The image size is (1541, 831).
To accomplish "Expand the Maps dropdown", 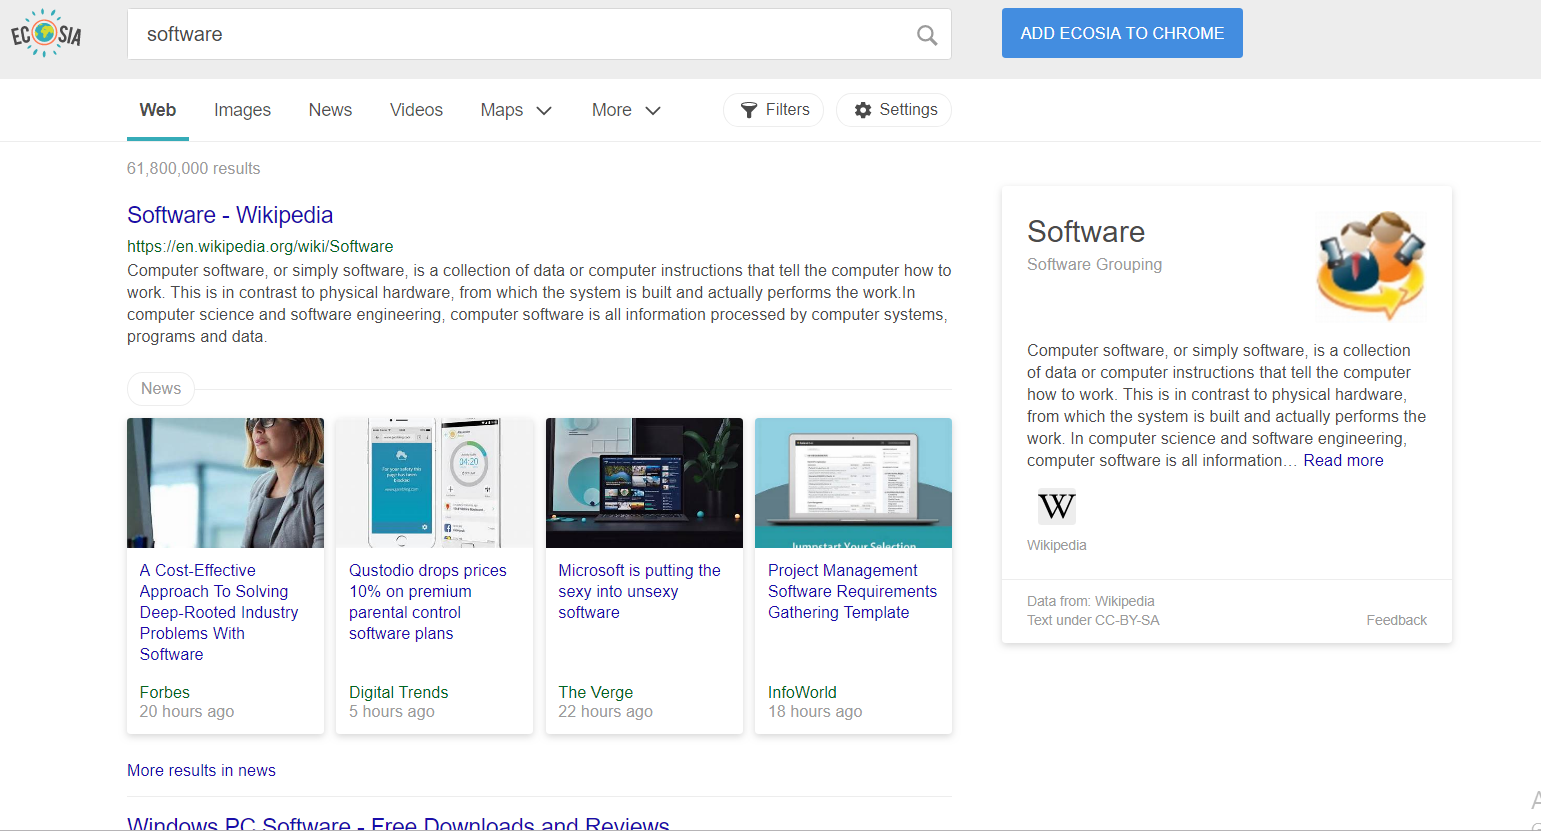I will click(x=516, y=110).
